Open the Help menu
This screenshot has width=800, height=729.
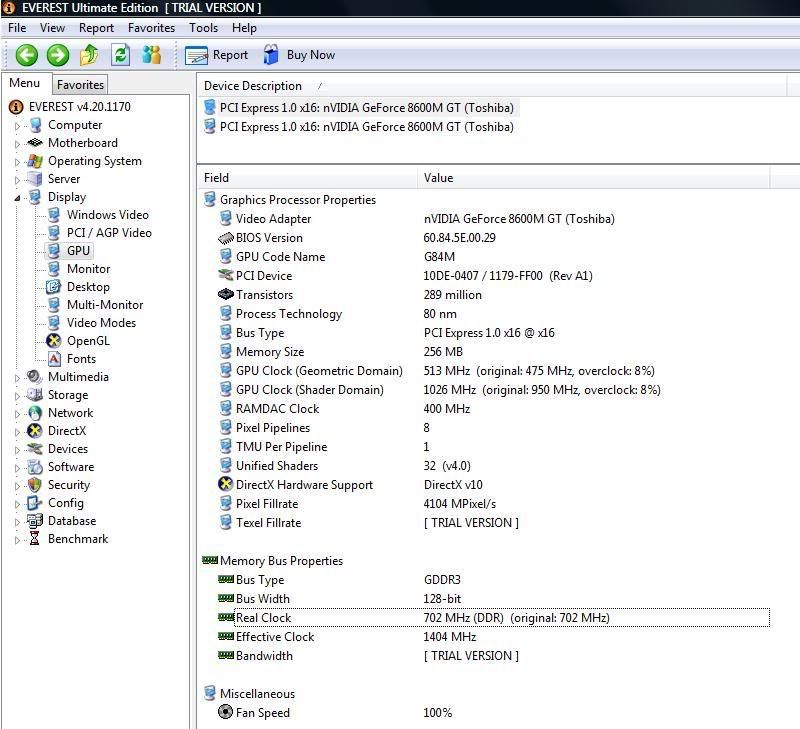point(244,28)
